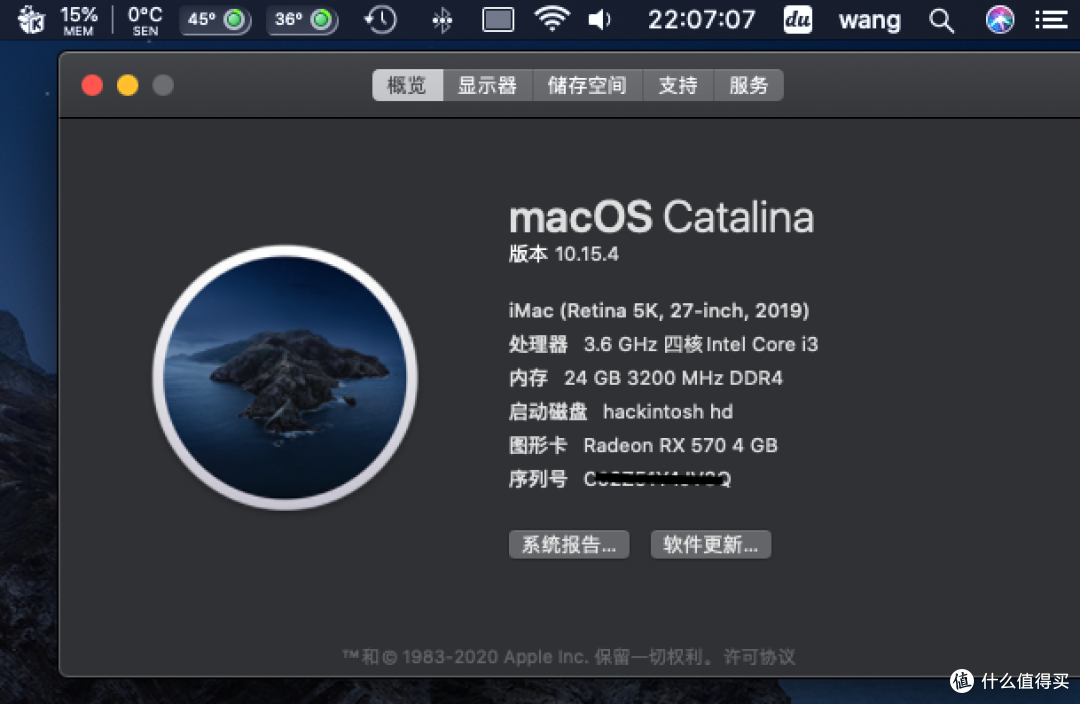Switch to the 支持 tab
Screen dimensions: 1080x704
(x=678, y=85)
